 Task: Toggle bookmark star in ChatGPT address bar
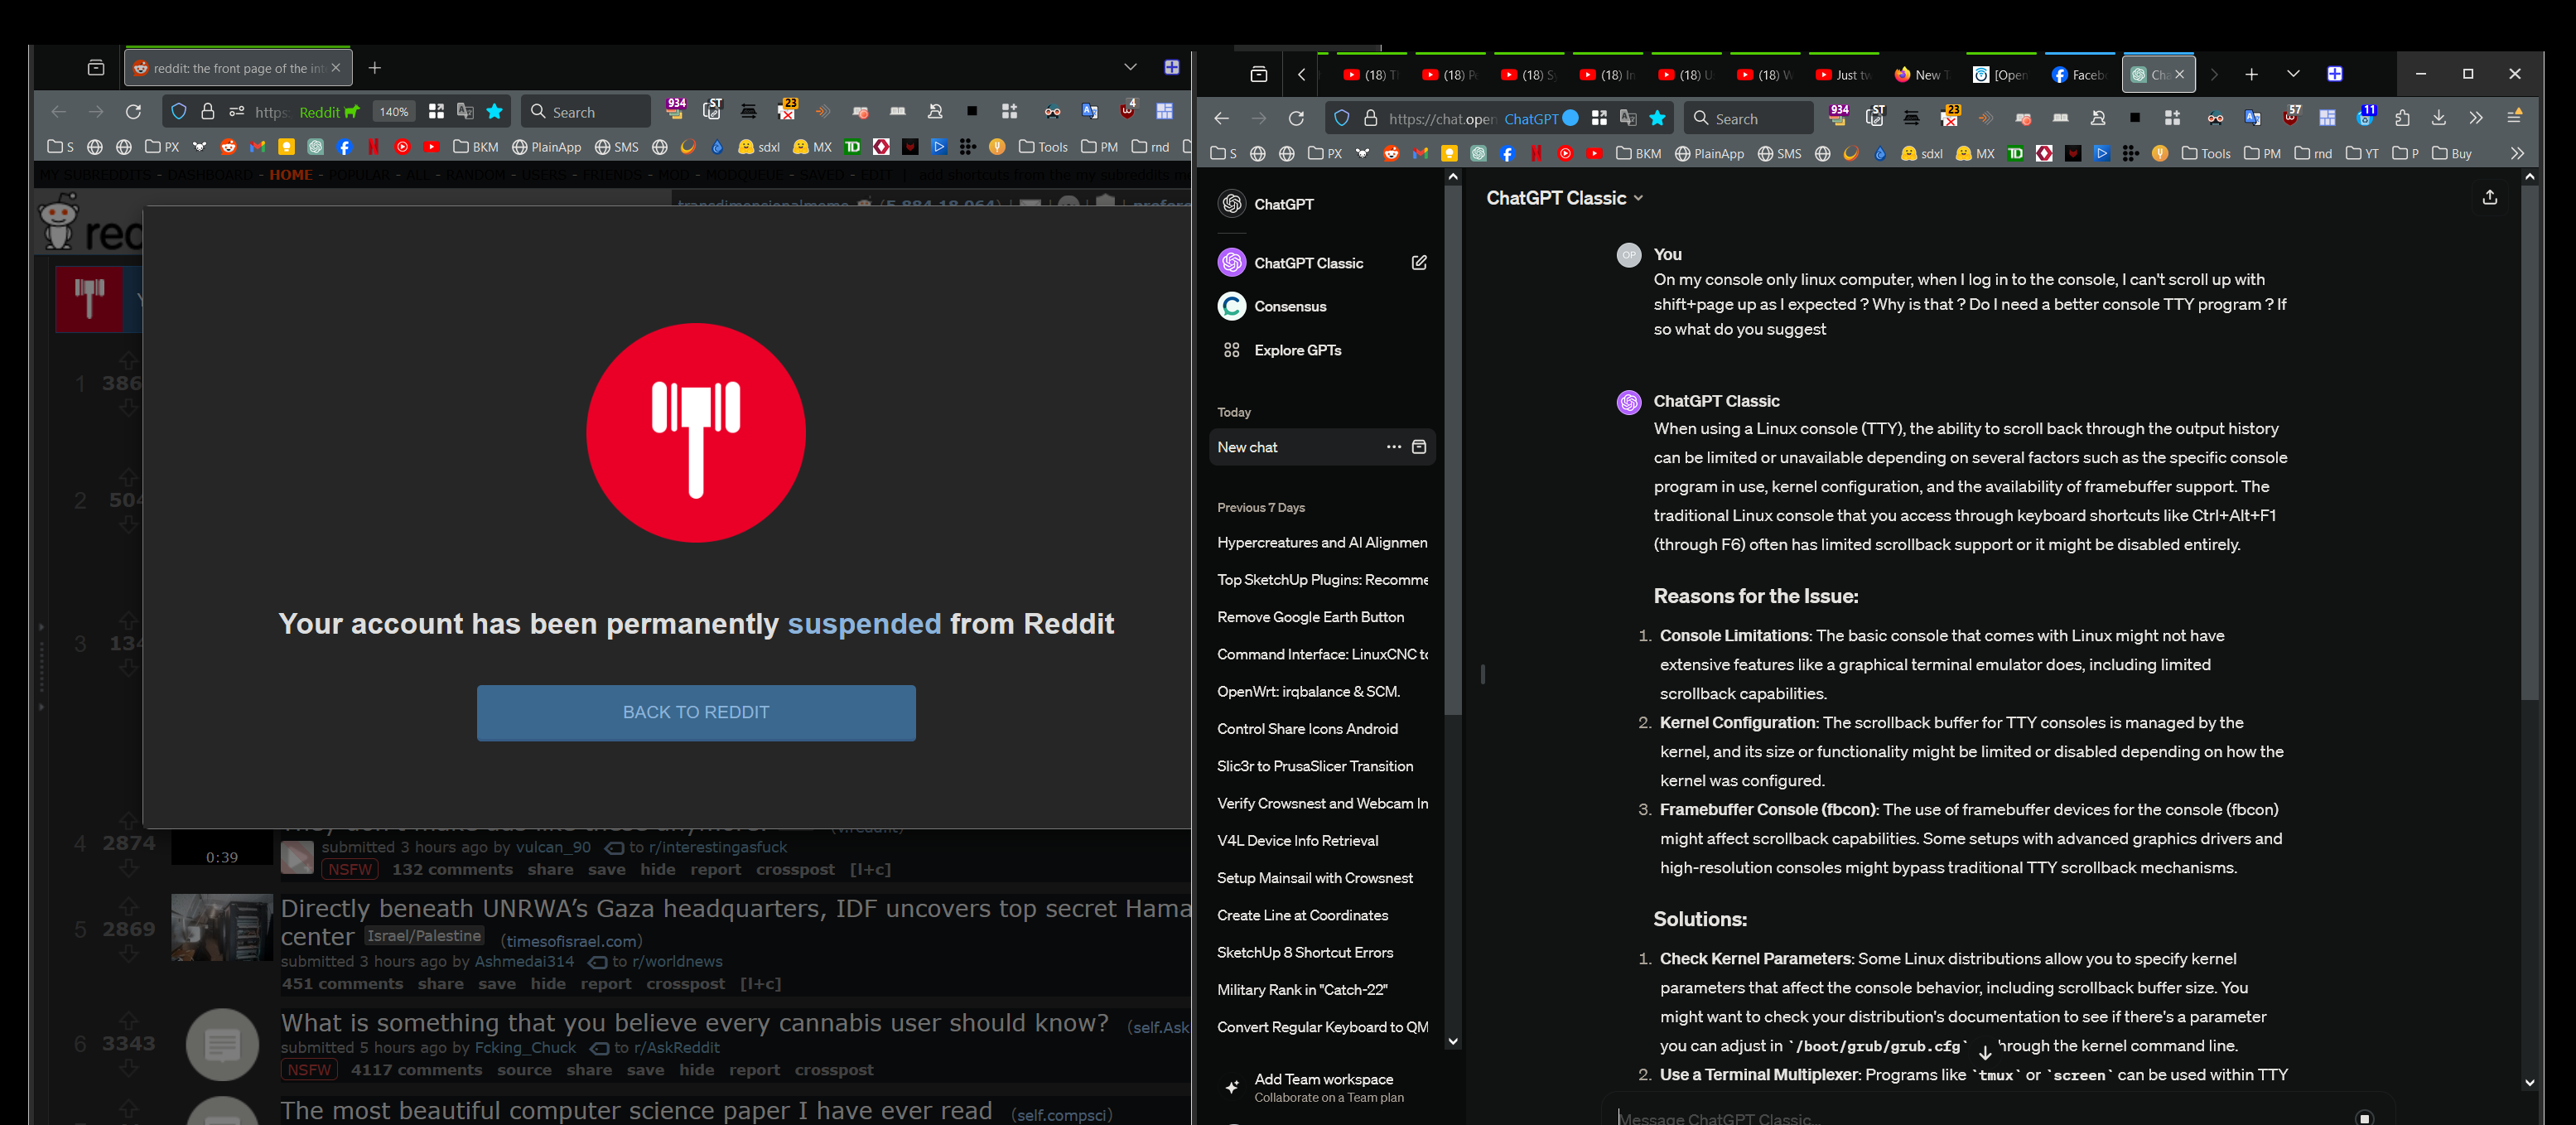pyautogui.click(x=1657, y=118)
